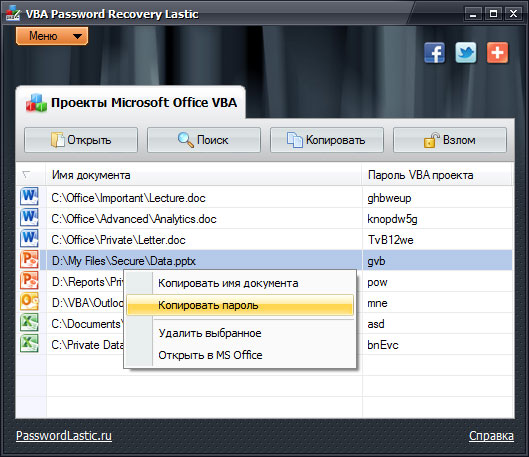529x457 pixels.
Task: Click the Поиск search button
Action: [204, 140]
